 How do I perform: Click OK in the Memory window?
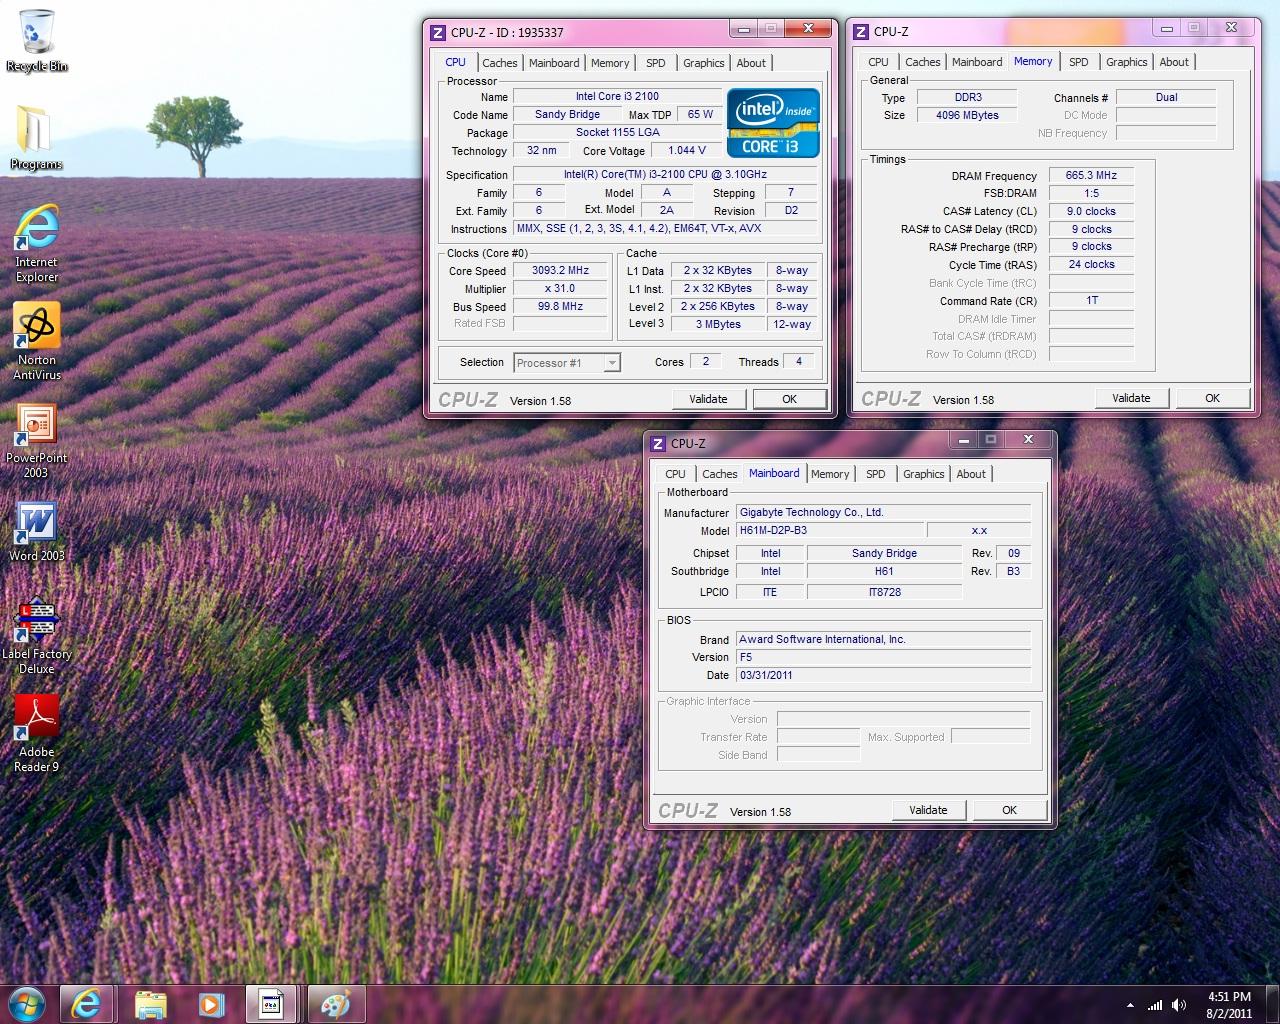[x=1212, y=398]
